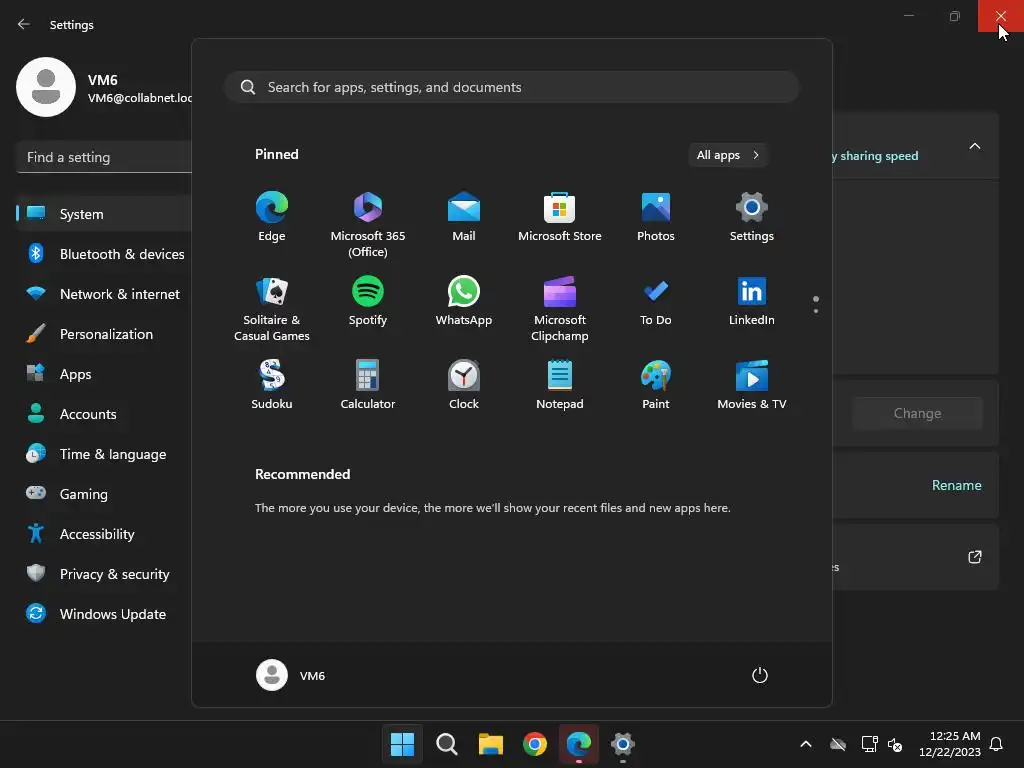Open the Mail app

[464, 217]
